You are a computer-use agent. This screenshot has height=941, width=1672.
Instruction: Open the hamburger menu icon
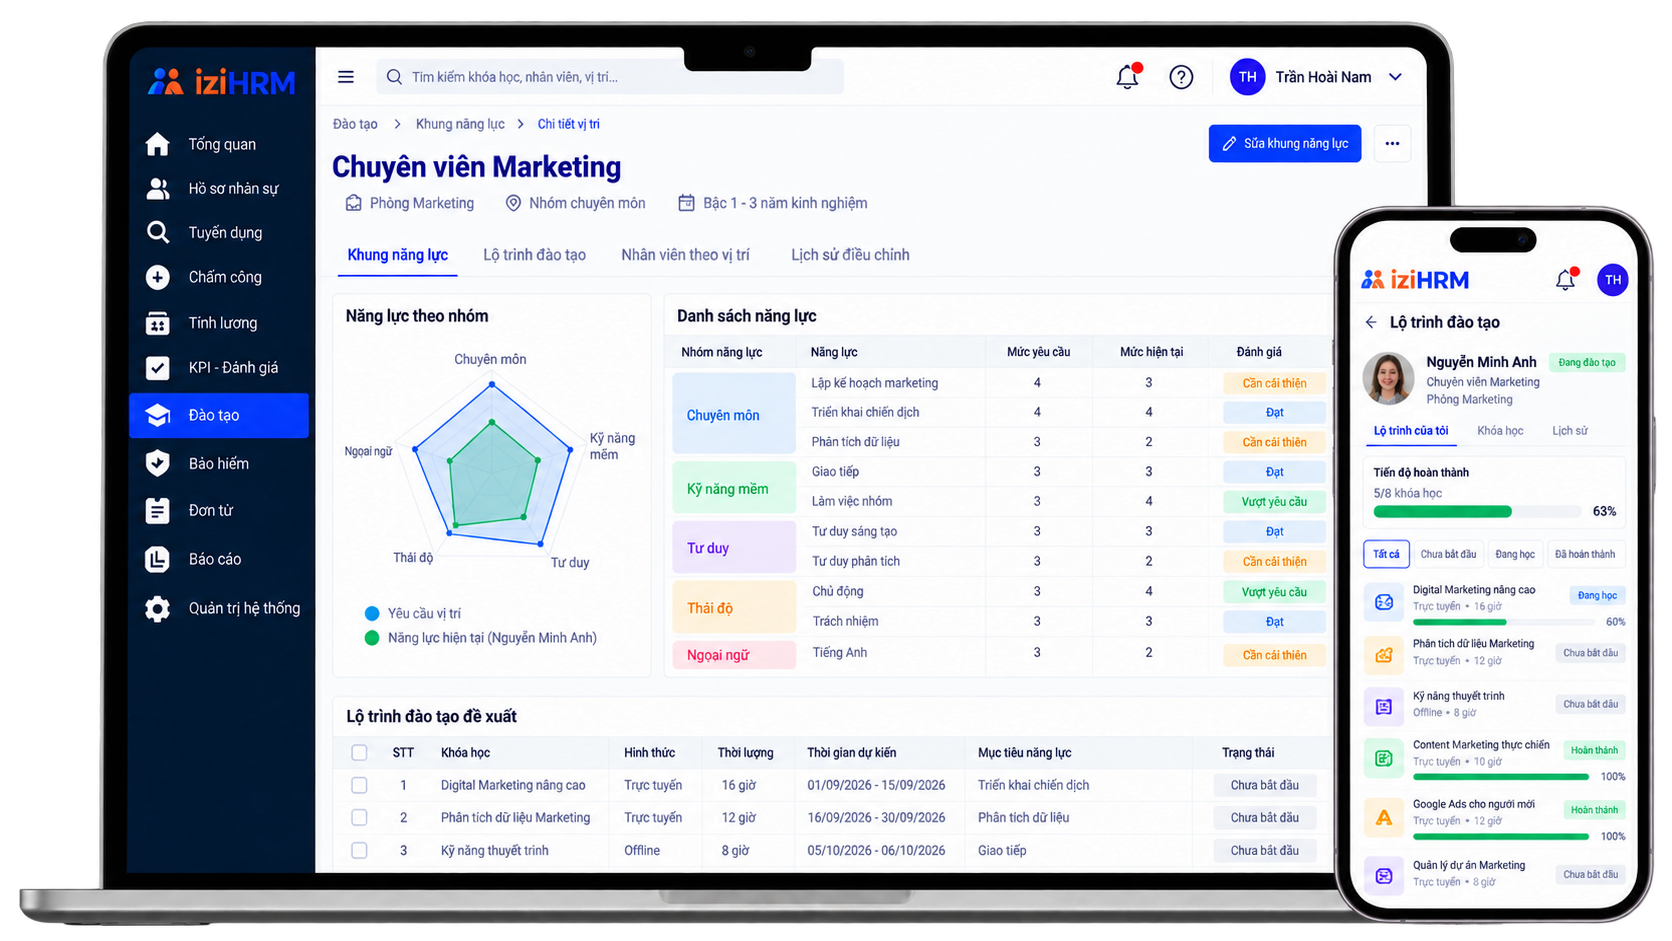click(x=346, y=77)
